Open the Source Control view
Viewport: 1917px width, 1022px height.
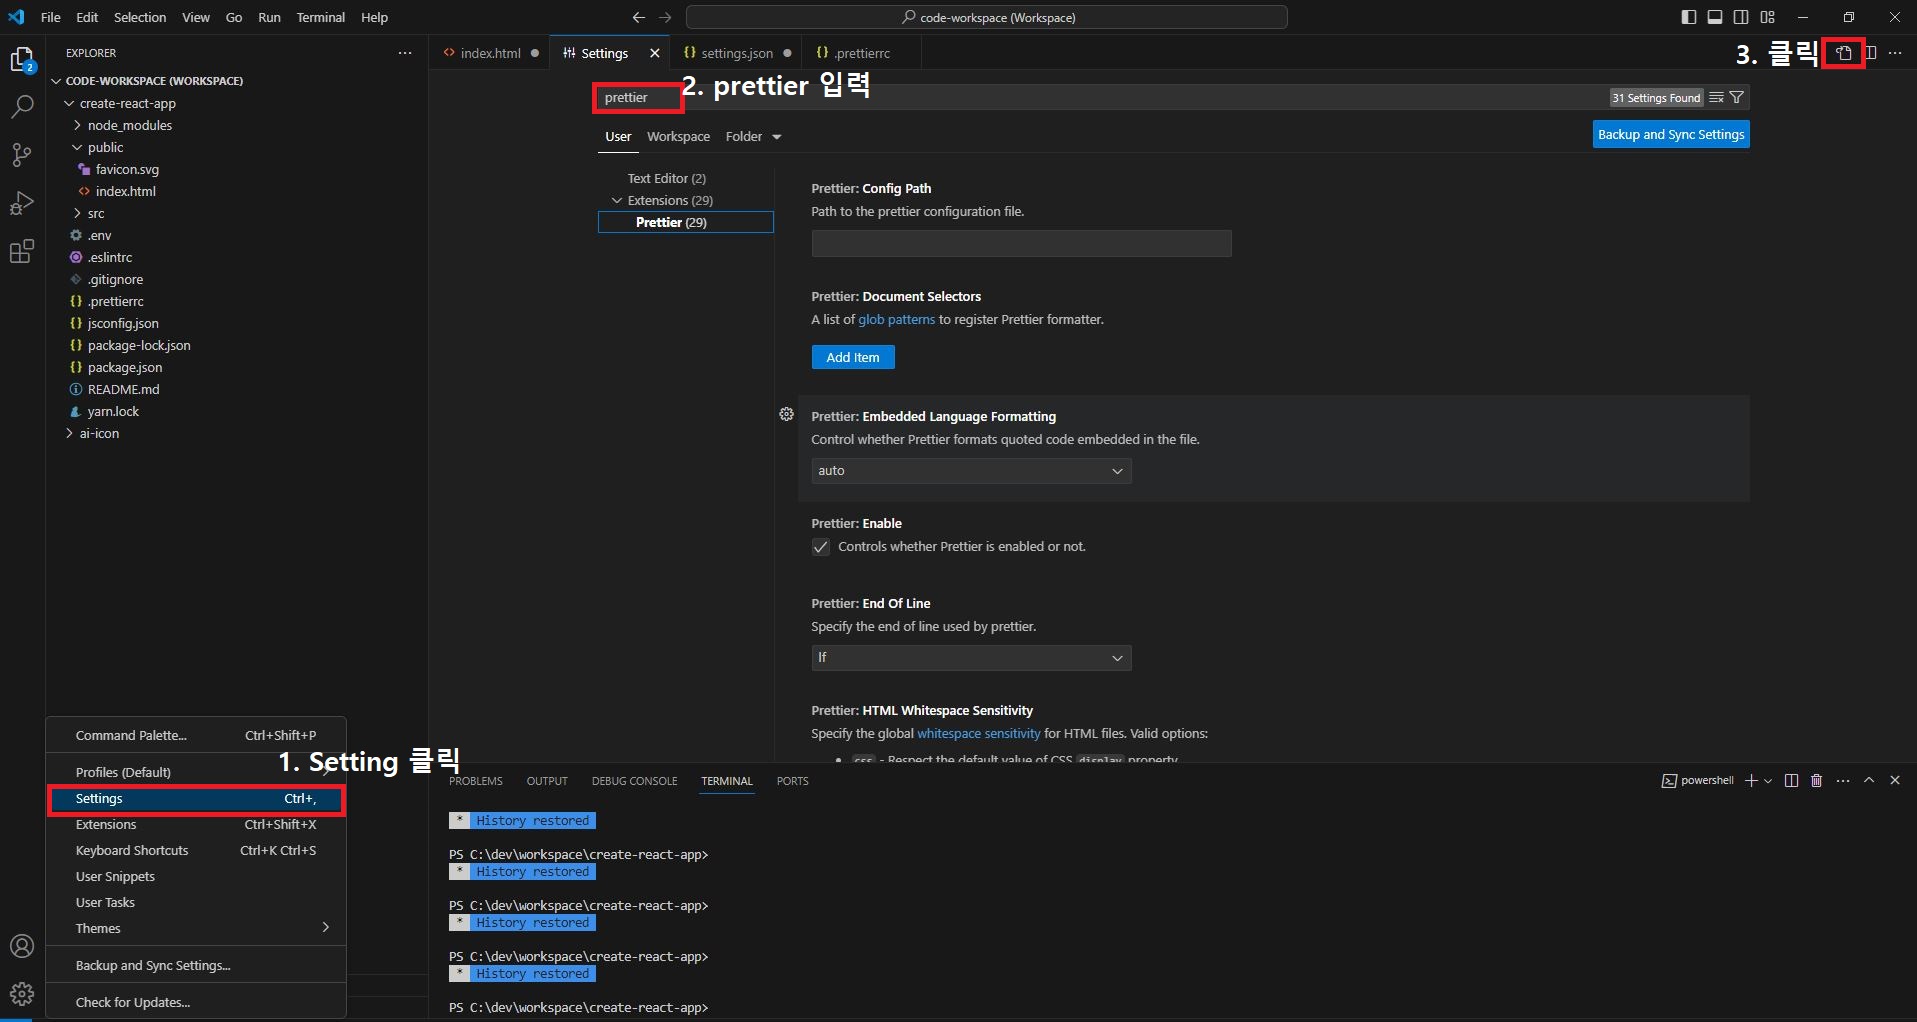[22, 155]
